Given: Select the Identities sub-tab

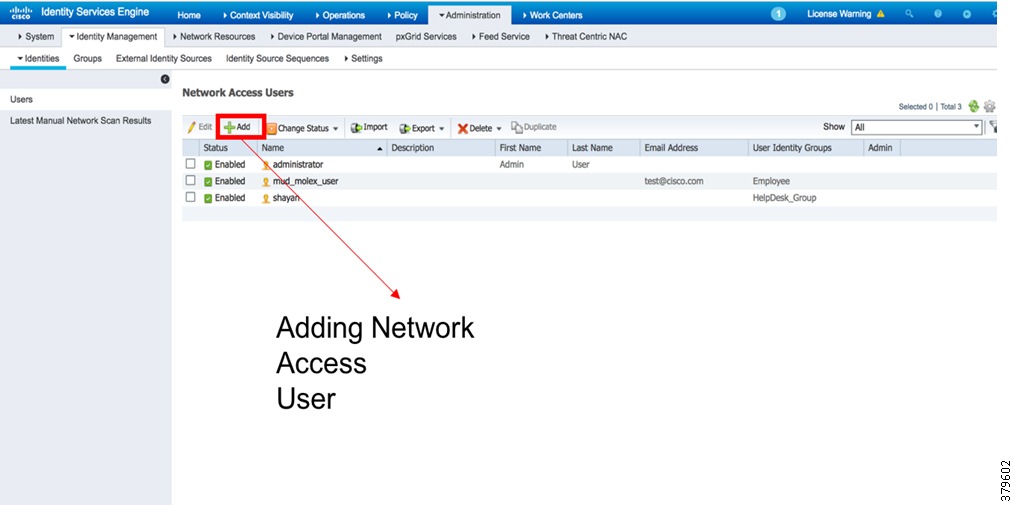Looking at the screenshot, I should [x=38, y=58].
